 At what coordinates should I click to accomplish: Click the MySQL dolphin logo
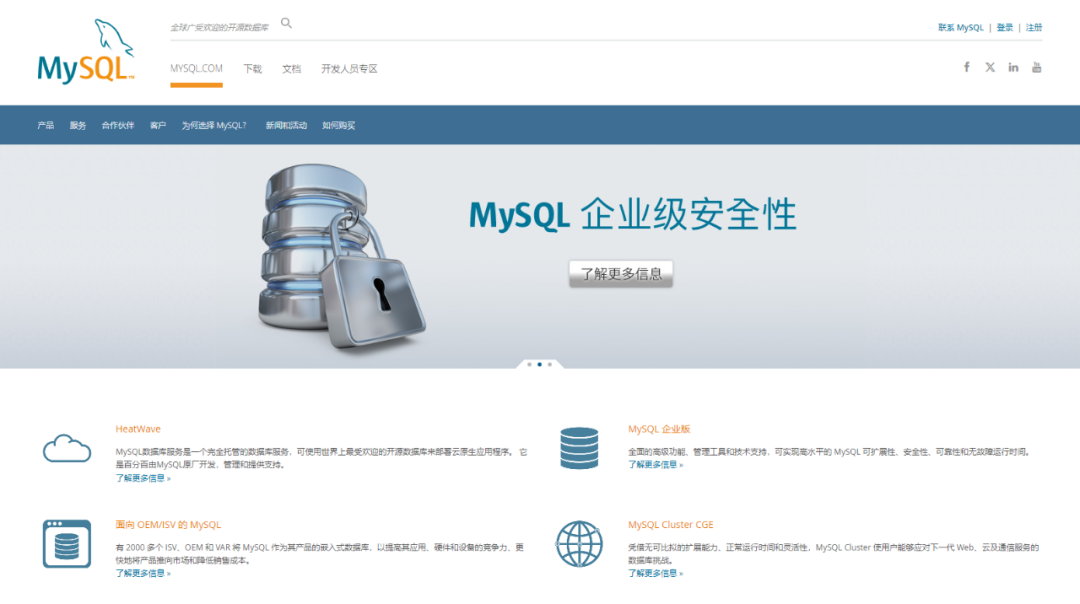coord(85,52)
